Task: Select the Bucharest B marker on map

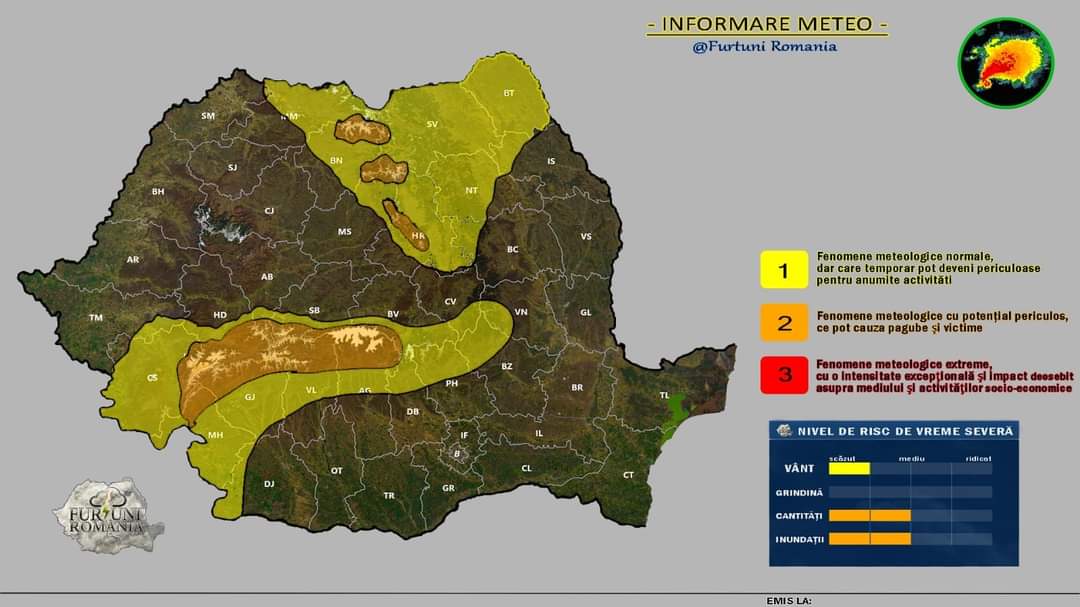Action: point(457,454)
